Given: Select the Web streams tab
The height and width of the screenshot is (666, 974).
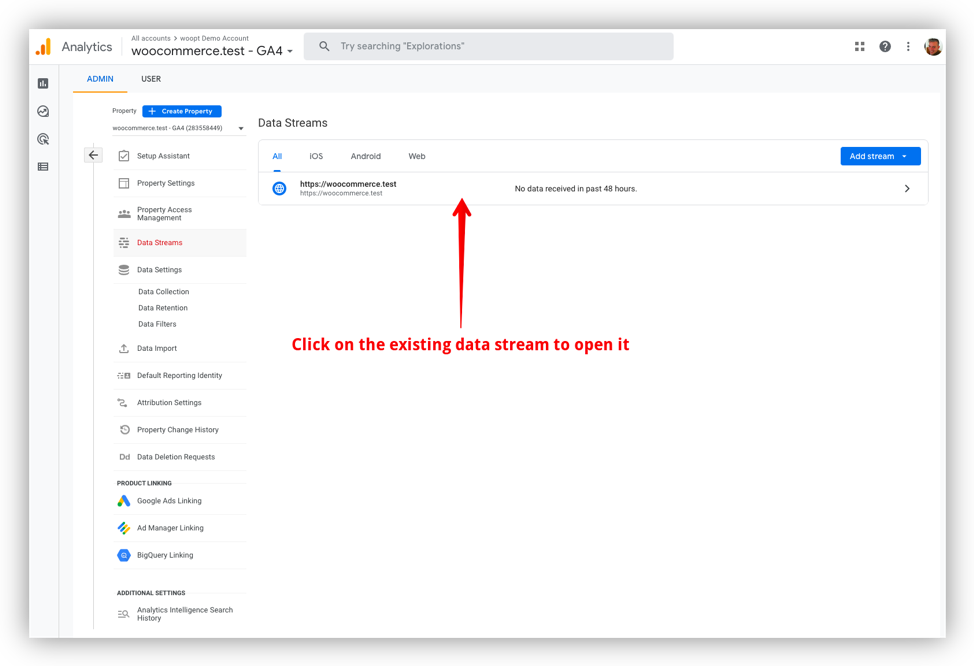Looking at the screenshot, I should click(417, 157).
